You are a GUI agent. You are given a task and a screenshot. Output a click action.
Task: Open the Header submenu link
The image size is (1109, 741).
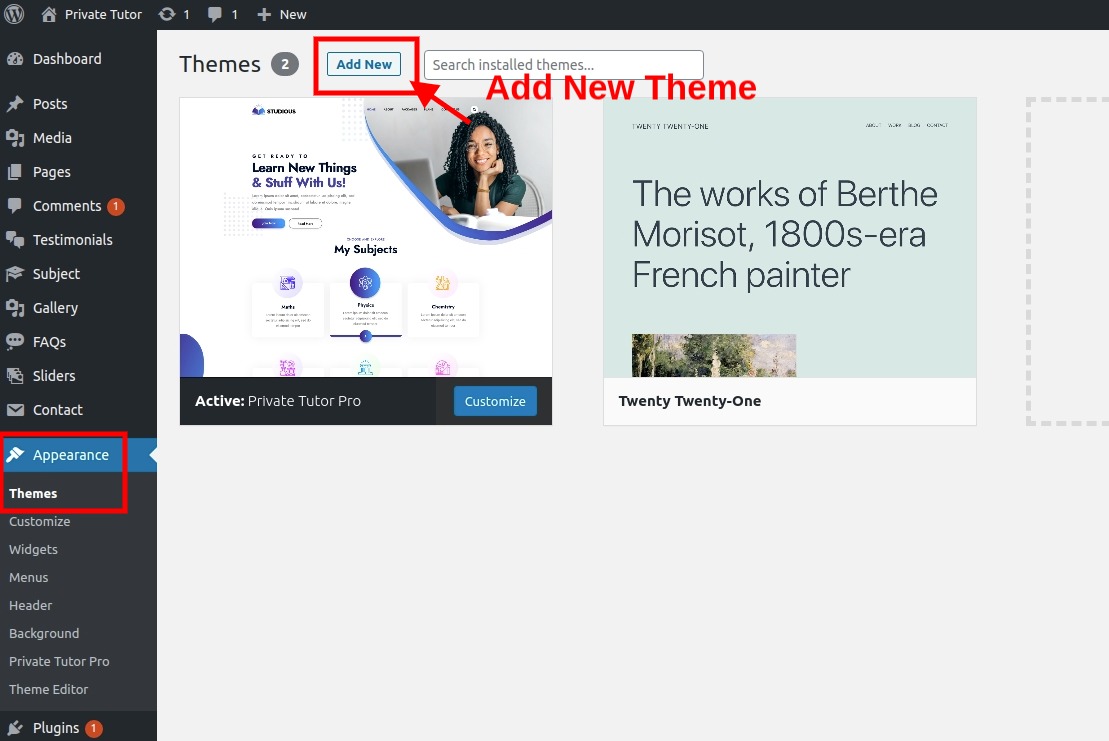[30, 605]
